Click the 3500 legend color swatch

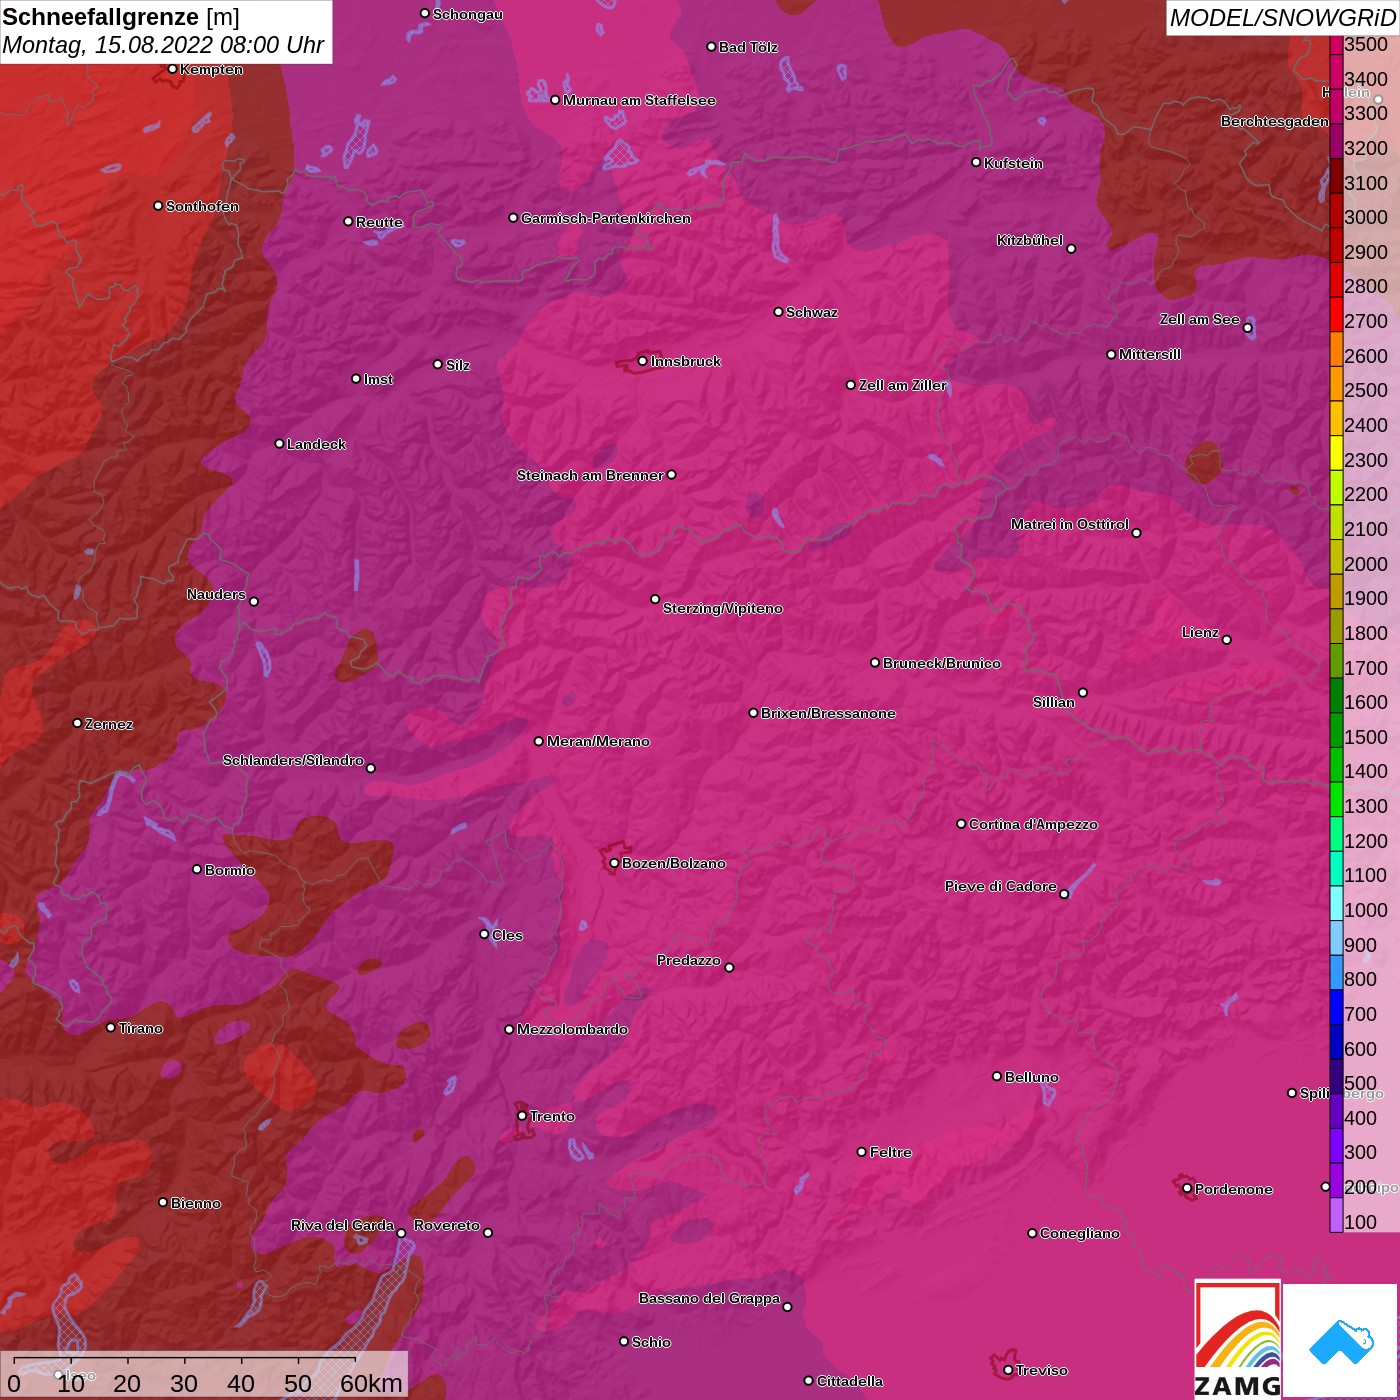pos(1336,44)
